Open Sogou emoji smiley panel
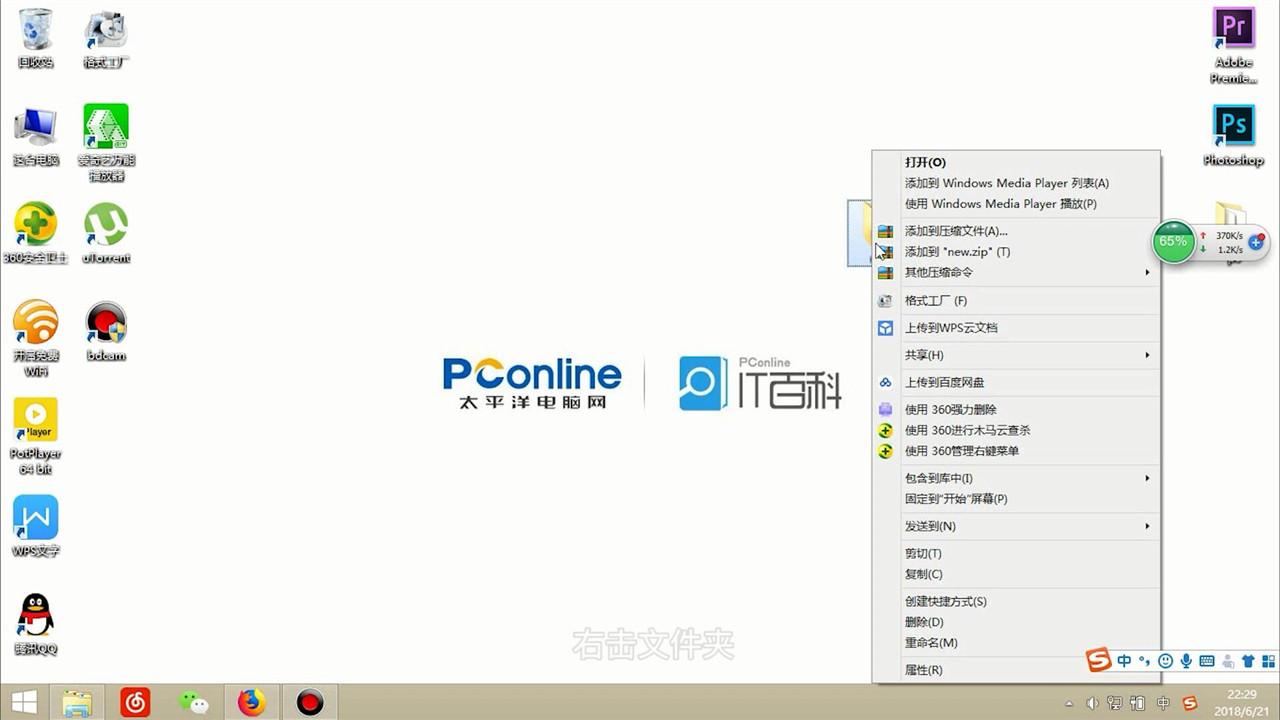 pyautogui.click(x=1165, y=661)
